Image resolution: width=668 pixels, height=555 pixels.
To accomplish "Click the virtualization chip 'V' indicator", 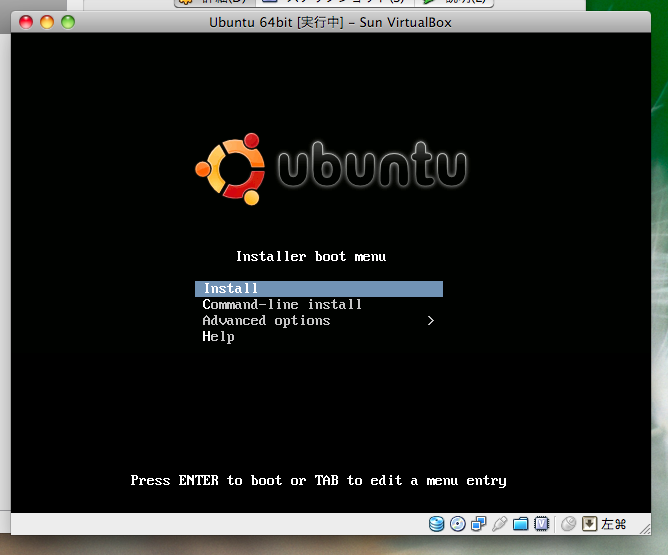I will pyautogui.click(x=541, y=524).
